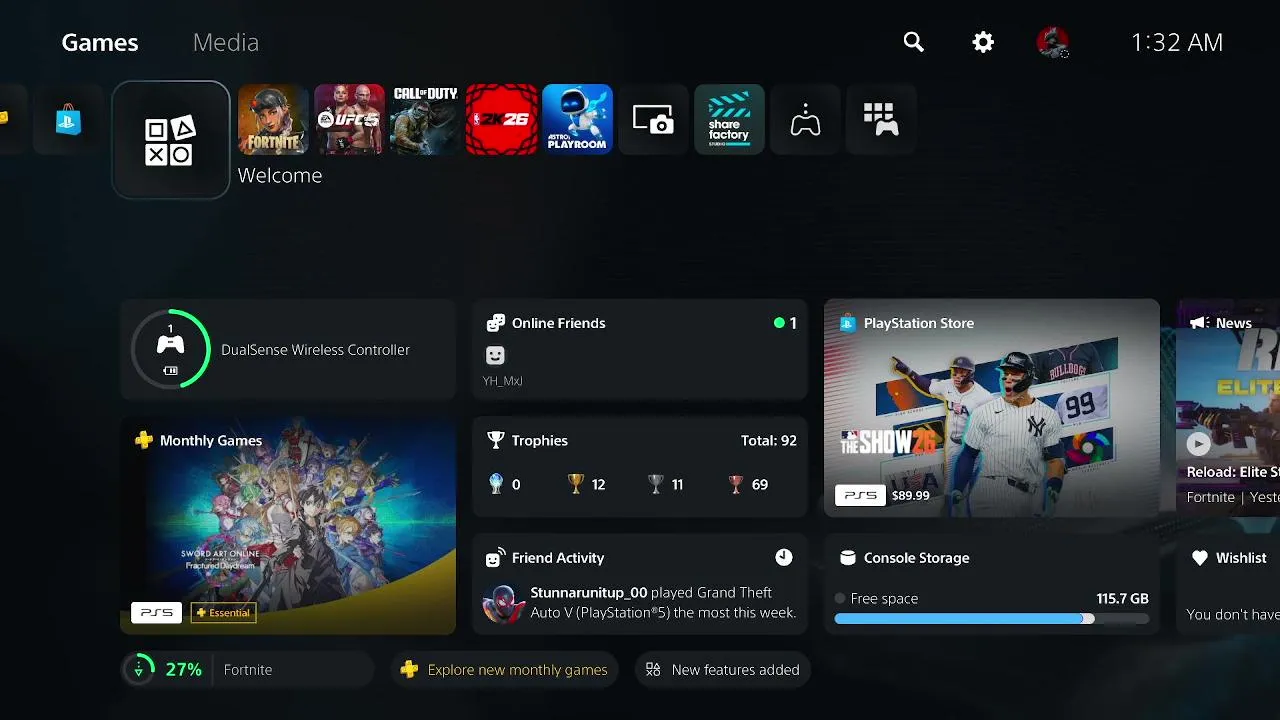The image size is (1280, 720).
Task: Select the Games tab
Action: point(100,42)
